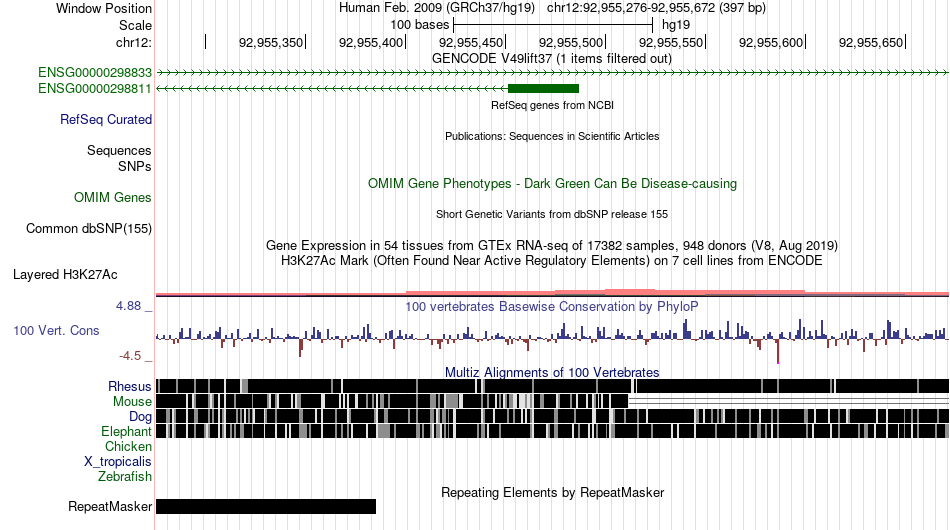This screenshot has width=950, height=530.
Task: Click the Scale label
Action: point(135,25)
